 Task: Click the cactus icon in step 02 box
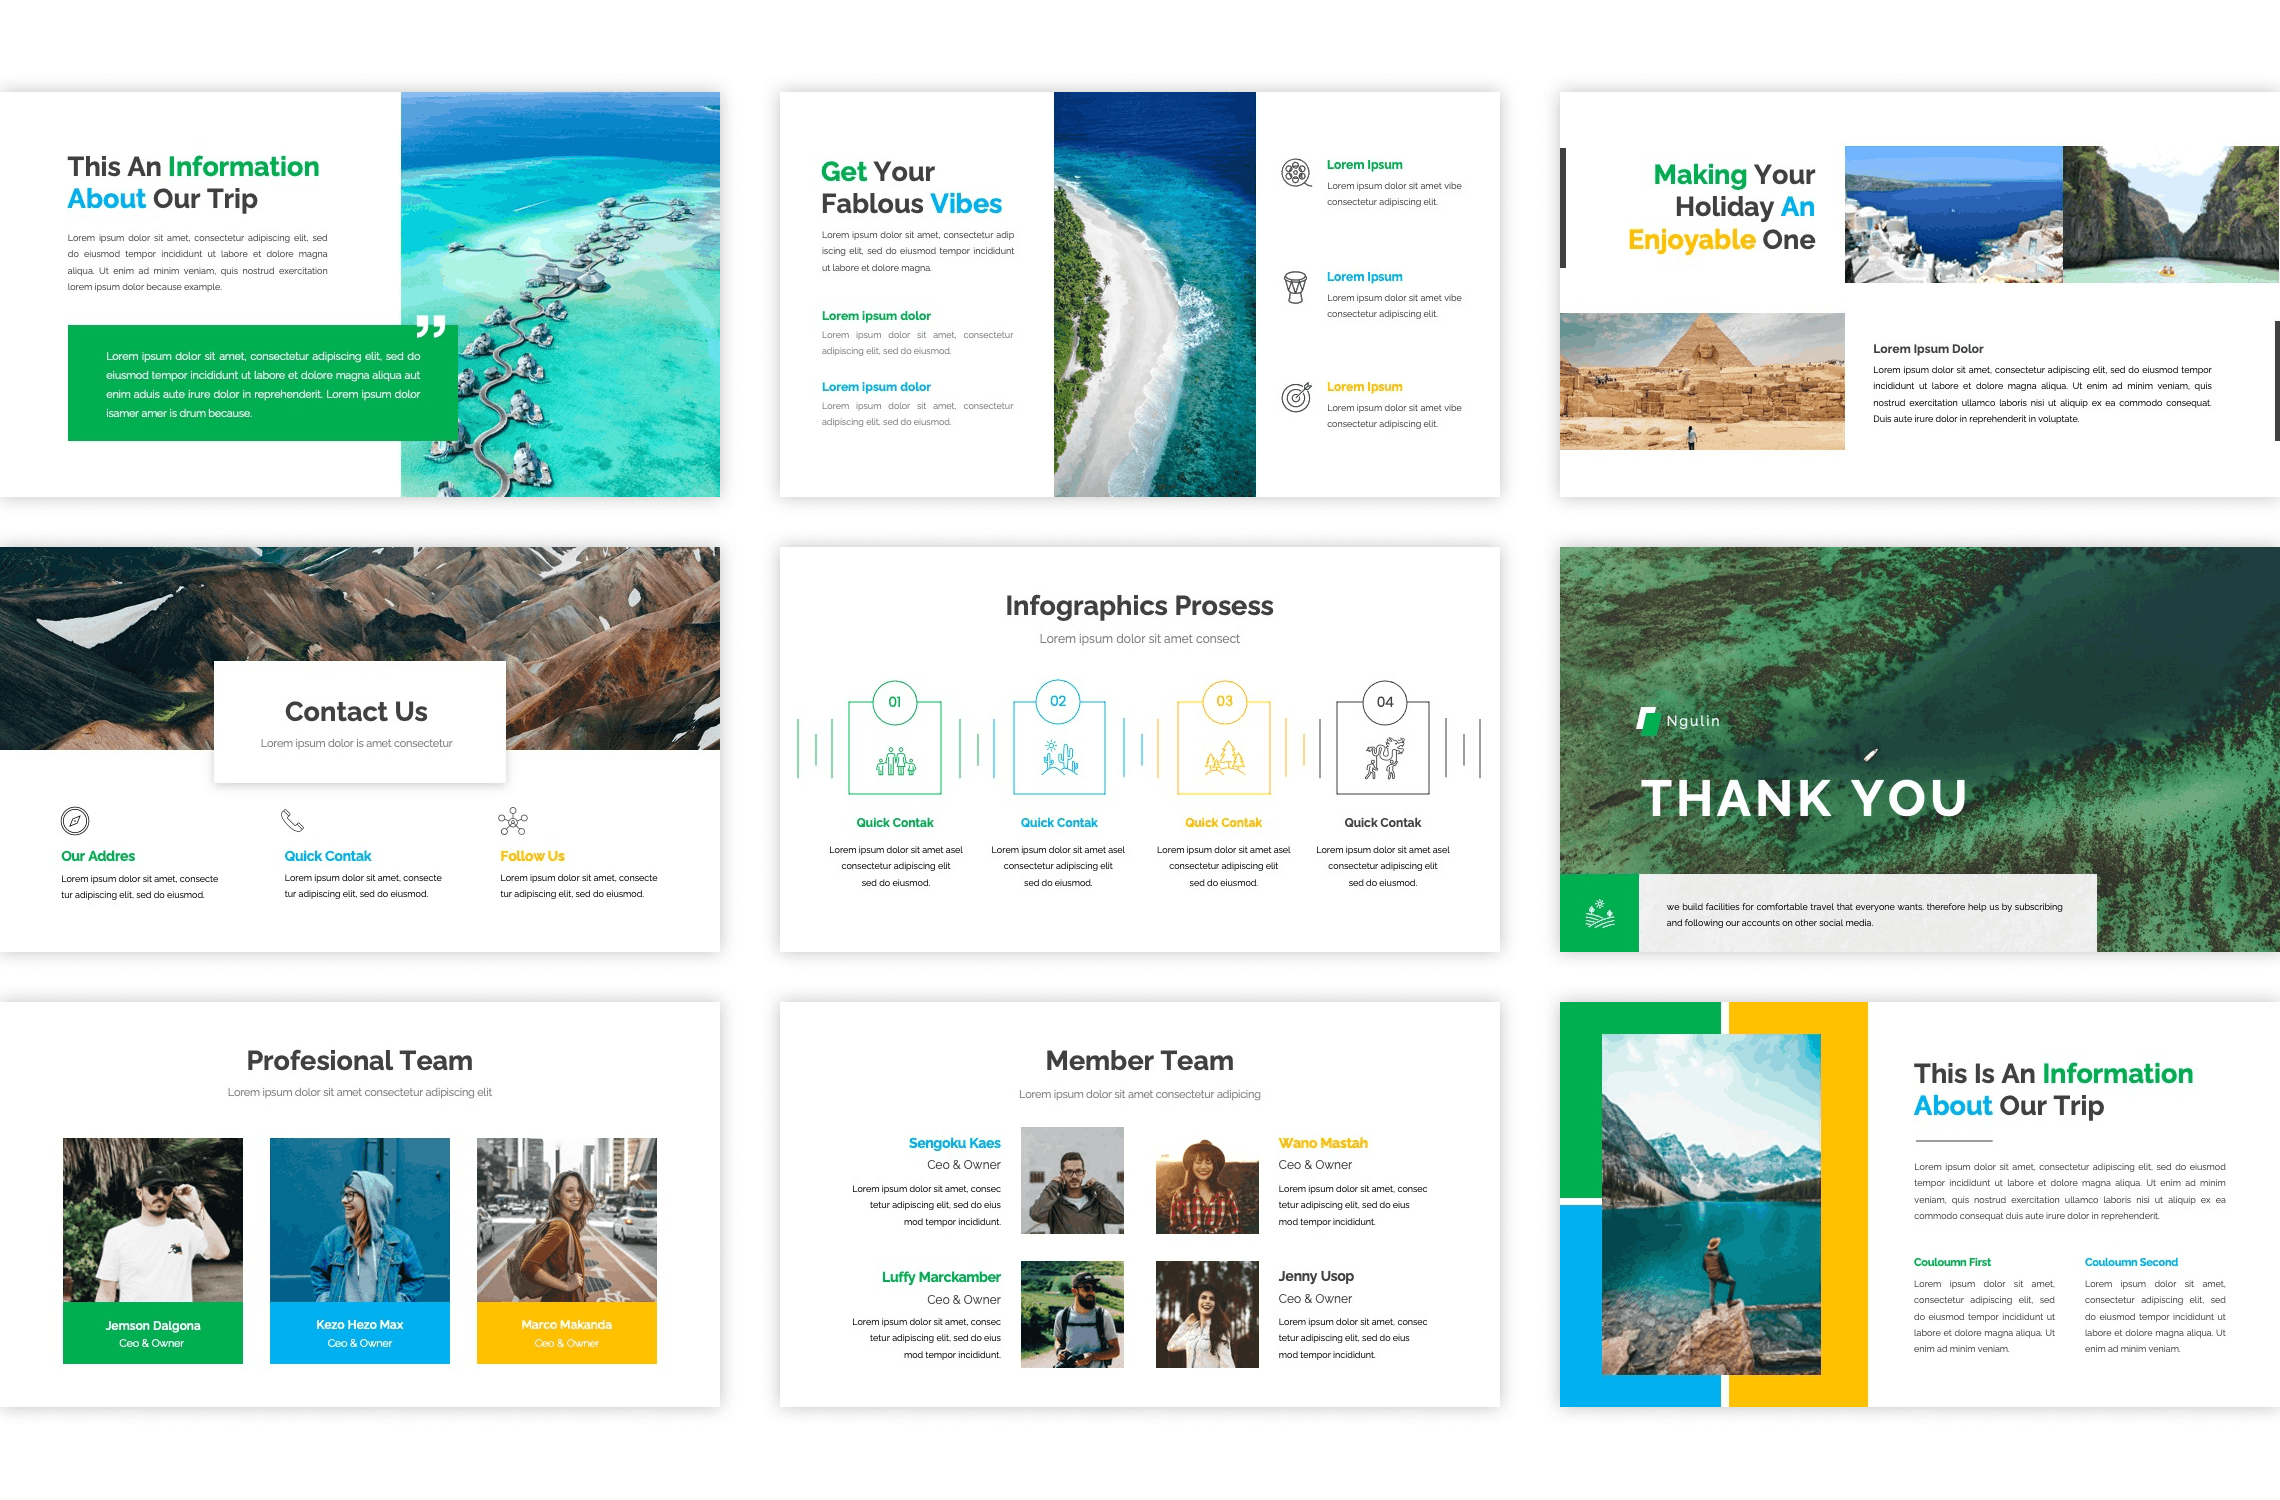(x=1059, y=758)
